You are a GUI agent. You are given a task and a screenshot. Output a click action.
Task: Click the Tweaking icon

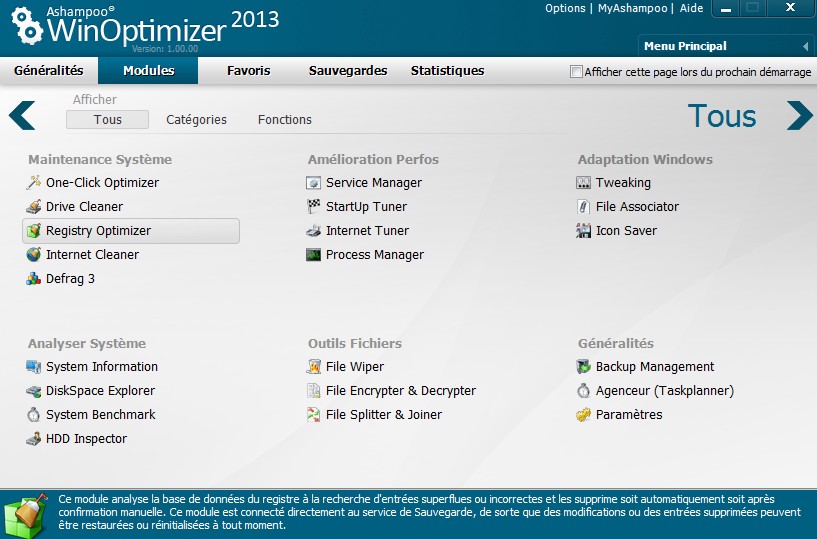click(584, 182)
